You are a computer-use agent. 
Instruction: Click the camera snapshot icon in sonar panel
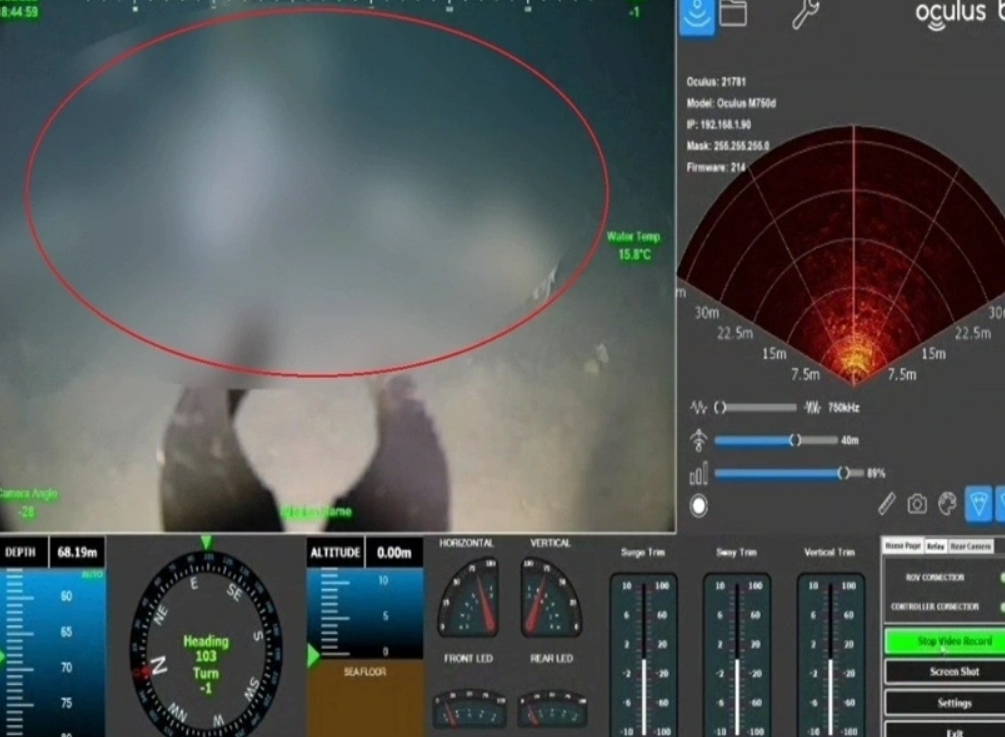tap(917, 504)
